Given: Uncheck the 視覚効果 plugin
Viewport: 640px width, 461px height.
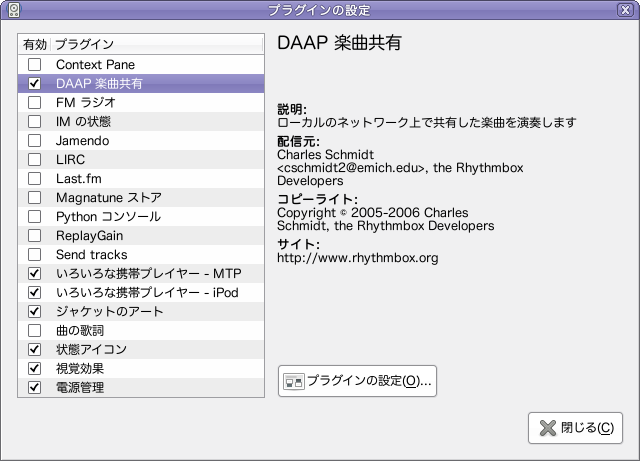Looking at the screenshot, I should [34, 368].
